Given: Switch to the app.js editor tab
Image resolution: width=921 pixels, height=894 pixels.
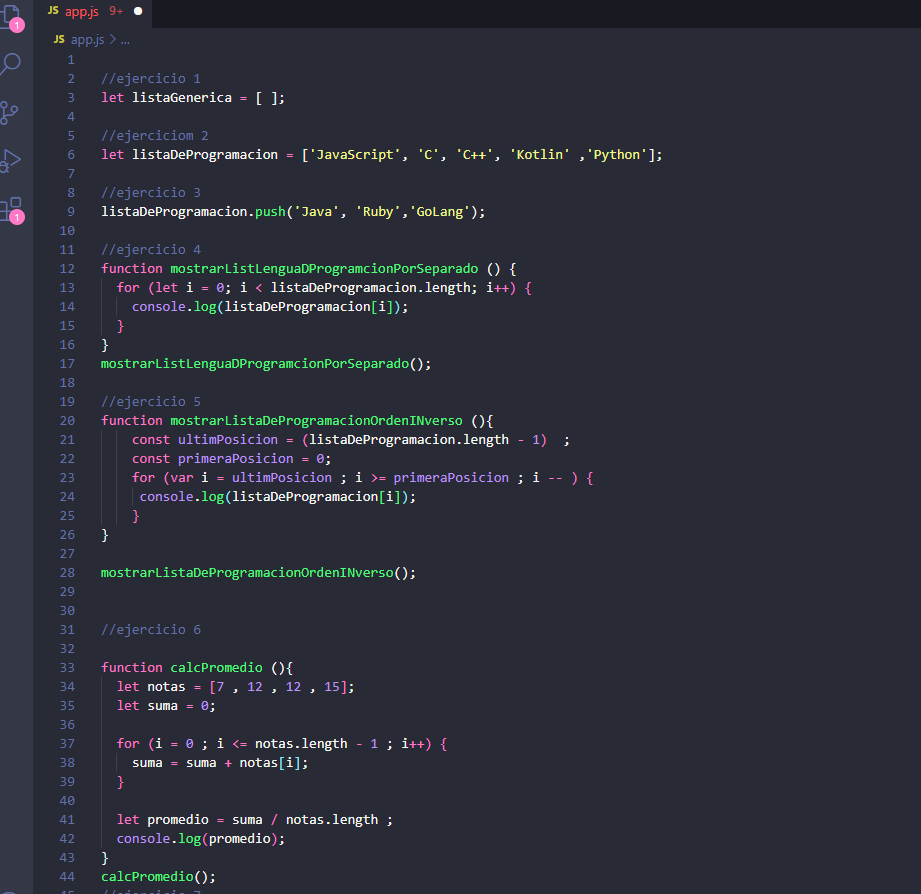Looking at the screenshot, I should (81, 11).
